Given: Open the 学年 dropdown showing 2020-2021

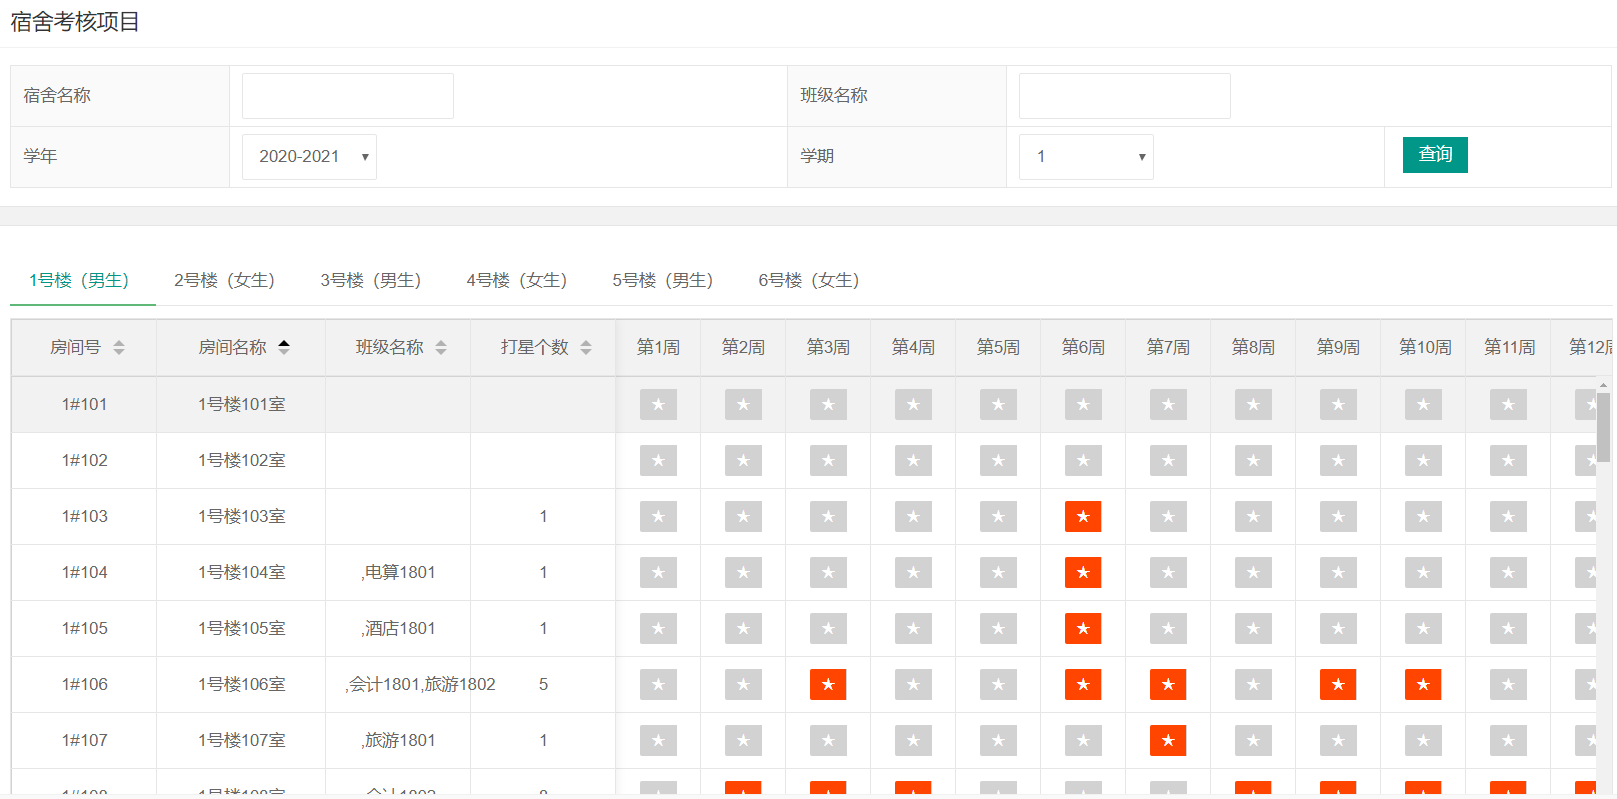Looking at the screenshot, I should click(x=309, y=157).
